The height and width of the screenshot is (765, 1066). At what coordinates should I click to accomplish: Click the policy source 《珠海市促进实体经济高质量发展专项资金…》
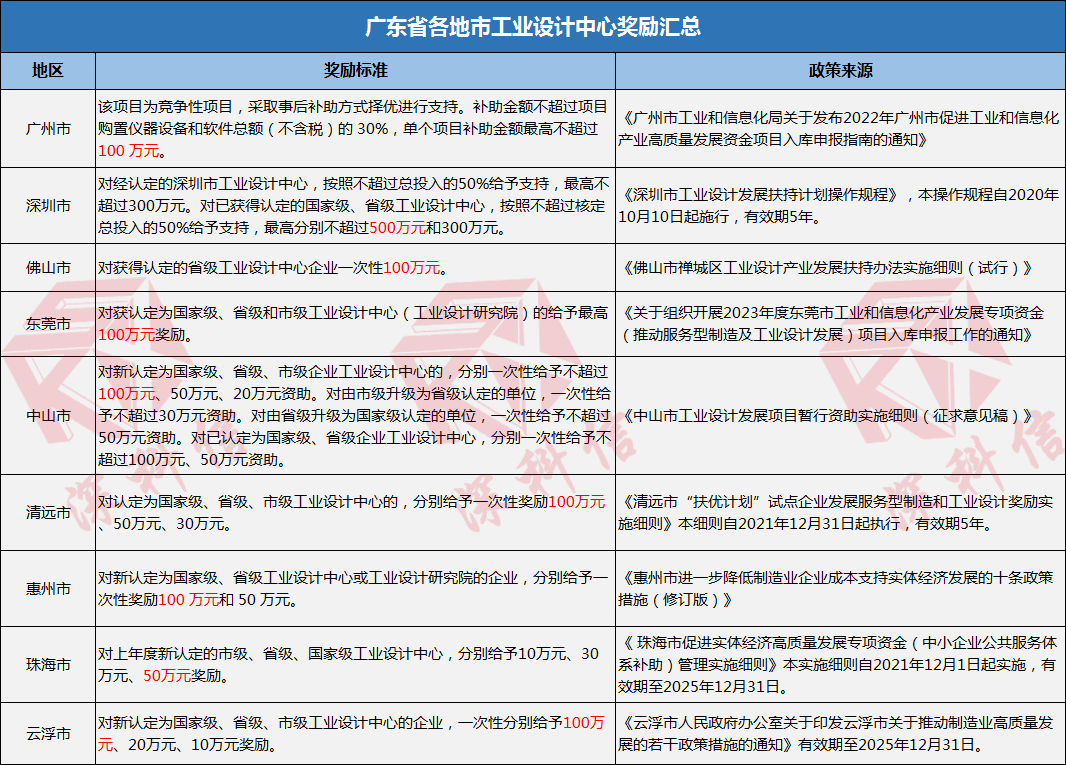pos(838,664)
